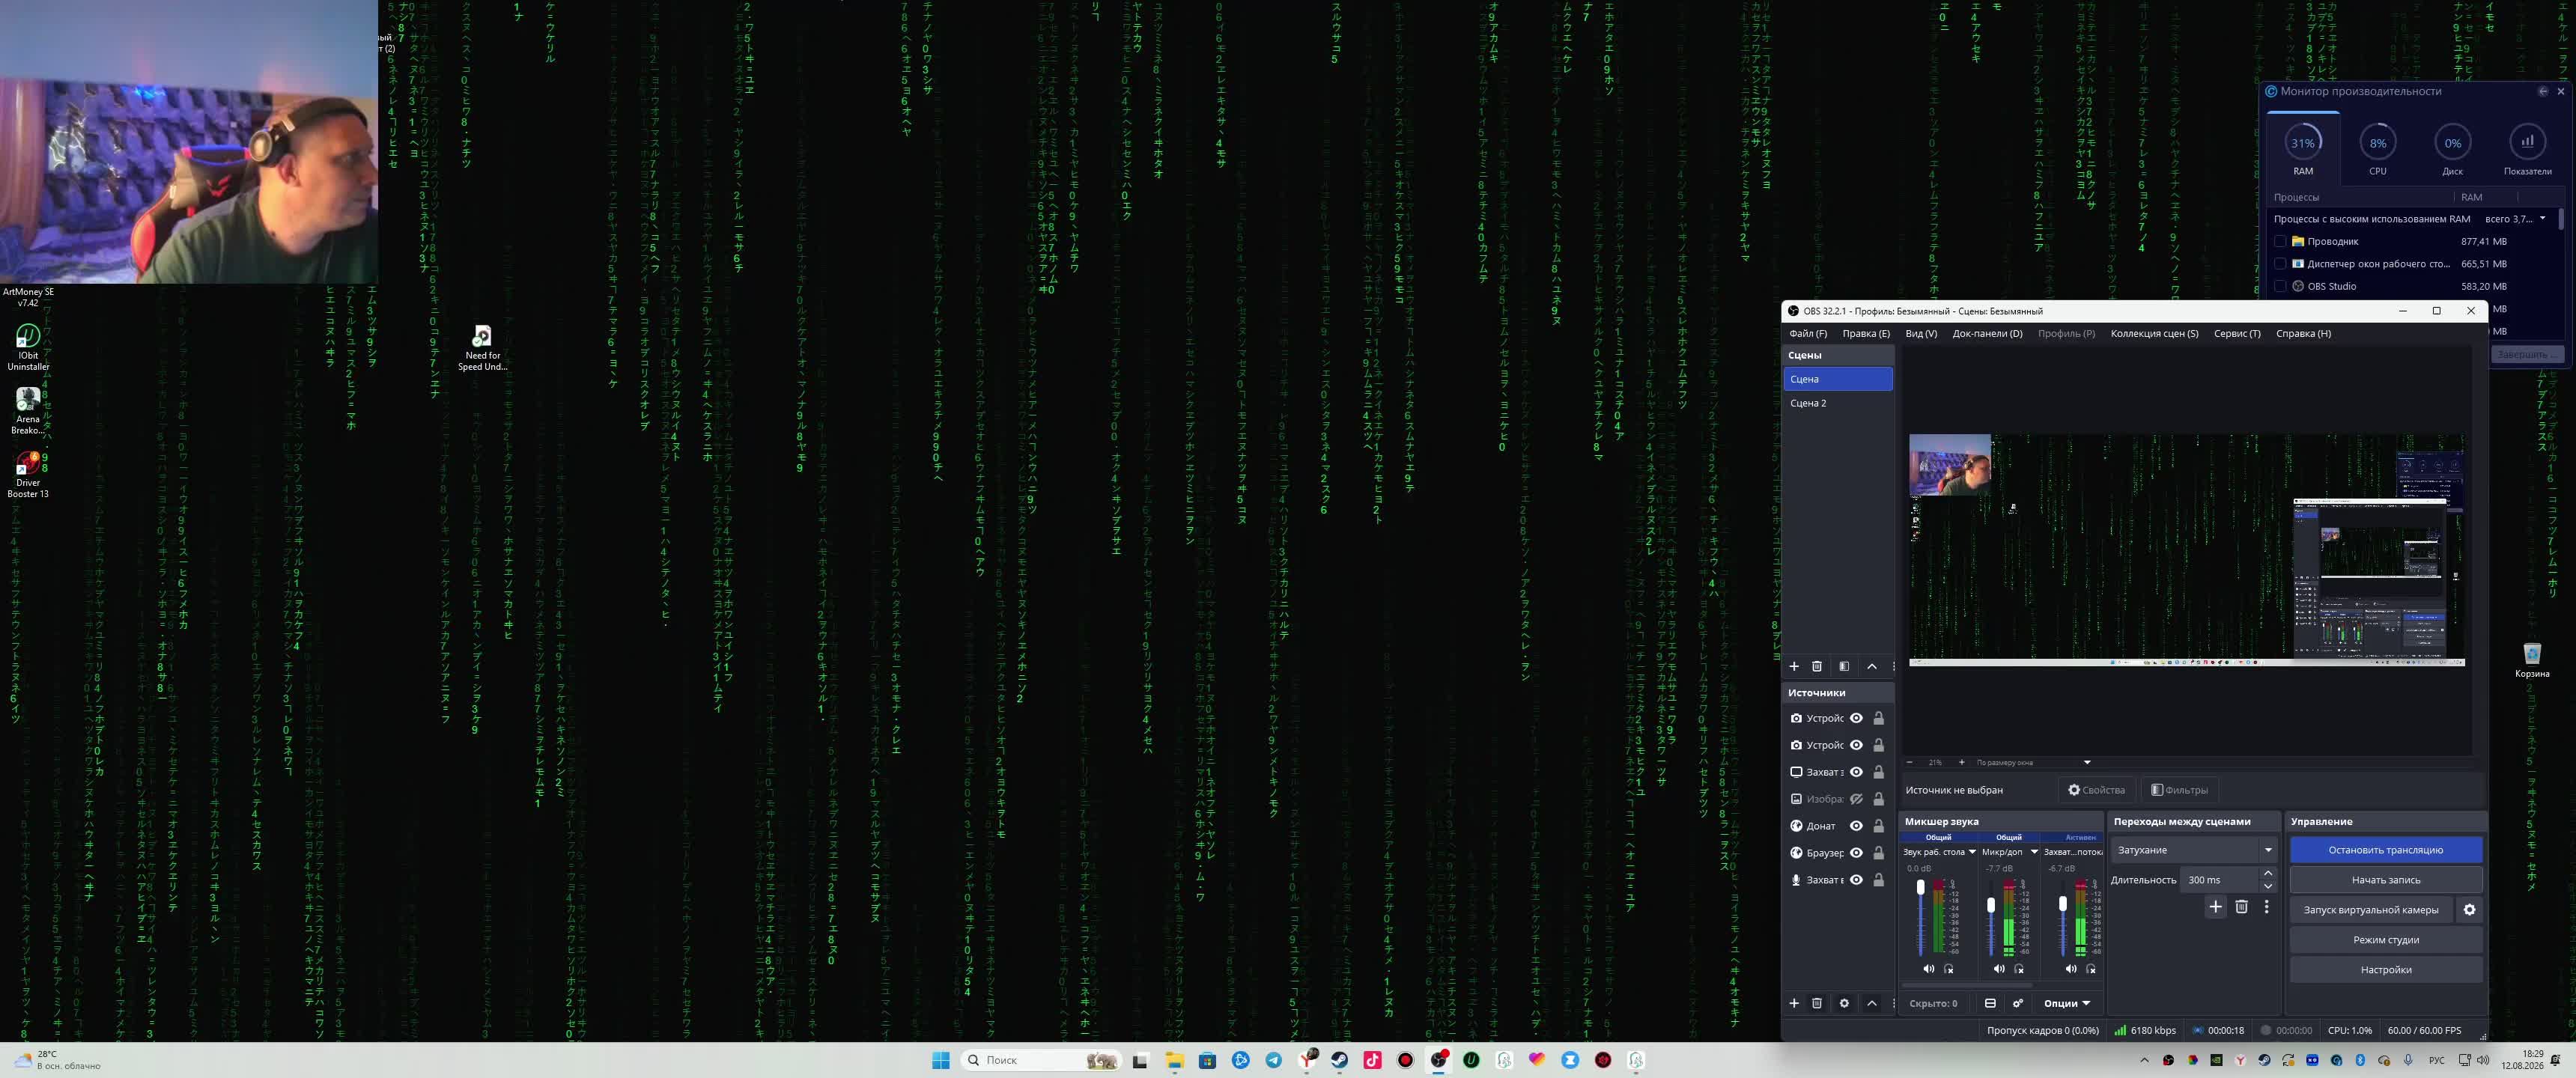This screenshot has width=2576, height=1078.
Task: Mute the Микр/доп audio channel
Action: (1998, 968)
